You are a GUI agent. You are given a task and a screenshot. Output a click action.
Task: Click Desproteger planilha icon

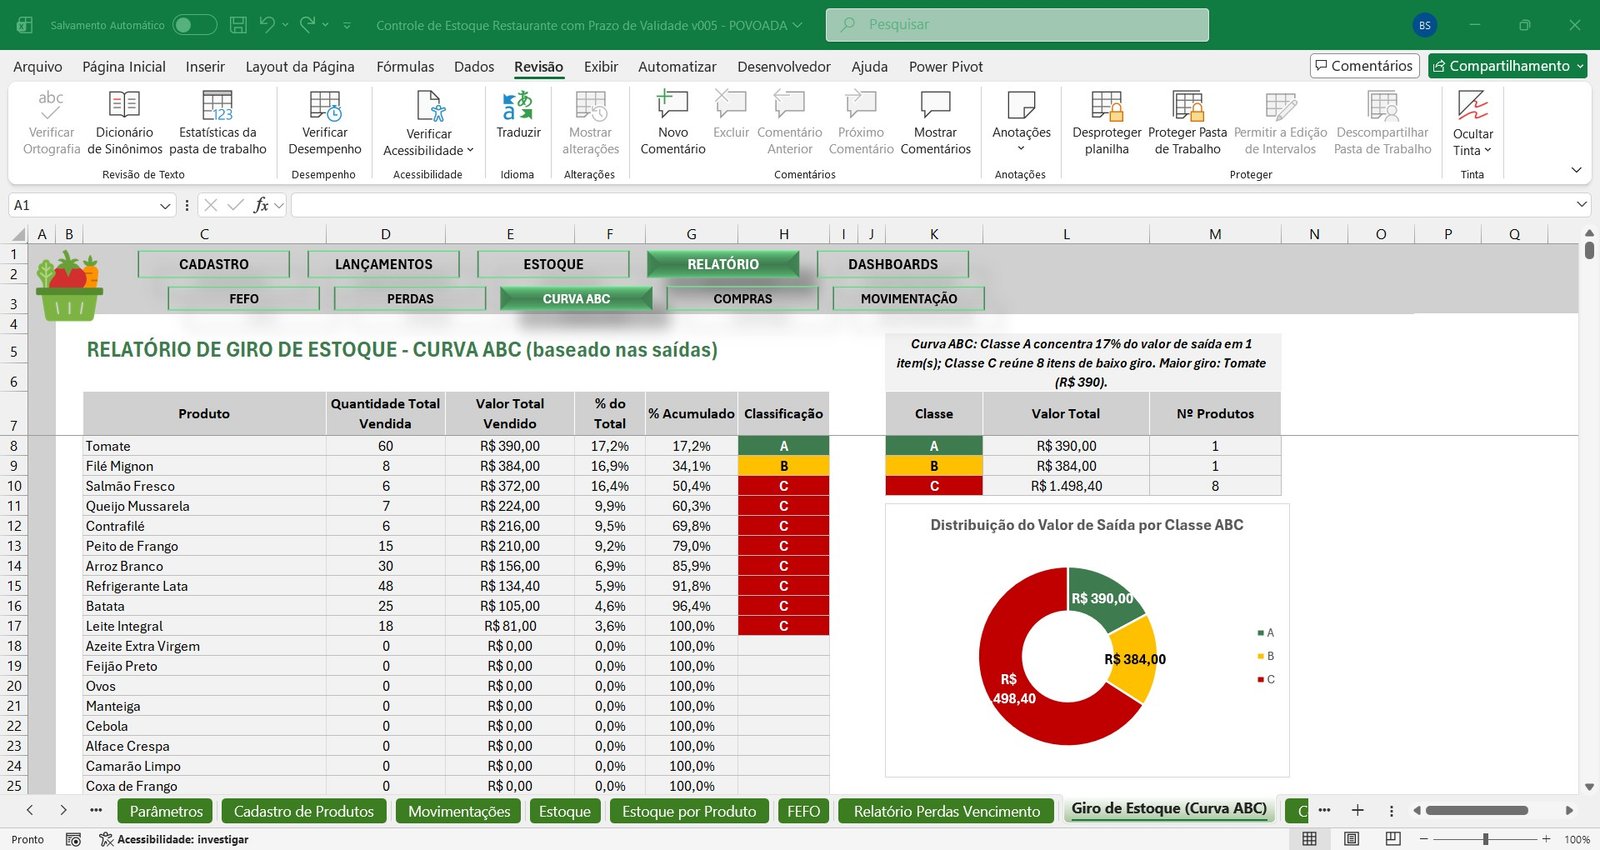[x=1107, y=105]
